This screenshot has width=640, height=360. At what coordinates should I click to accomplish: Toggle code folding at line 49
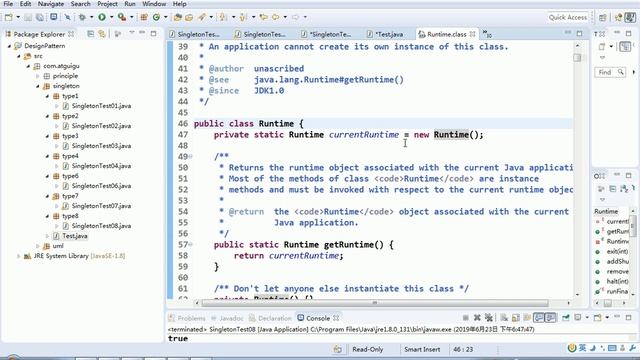click(x=191, y=156)
